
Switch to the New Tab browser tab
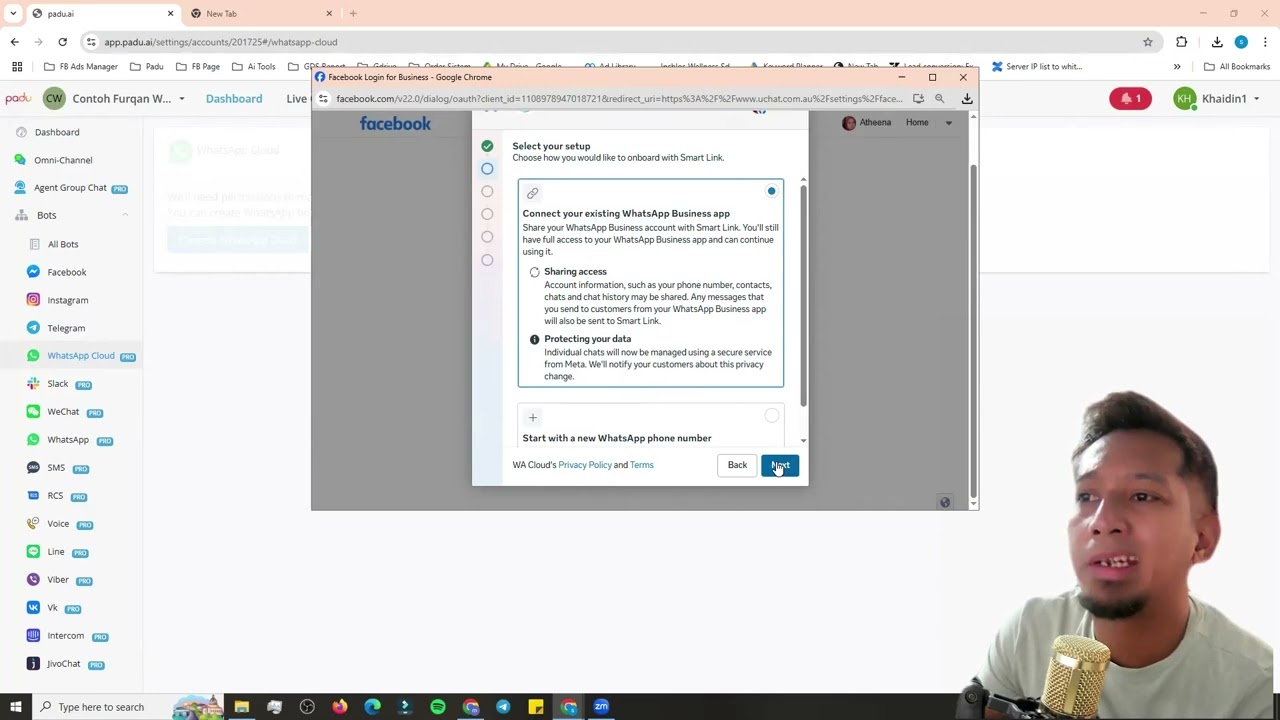click(260, 13)
